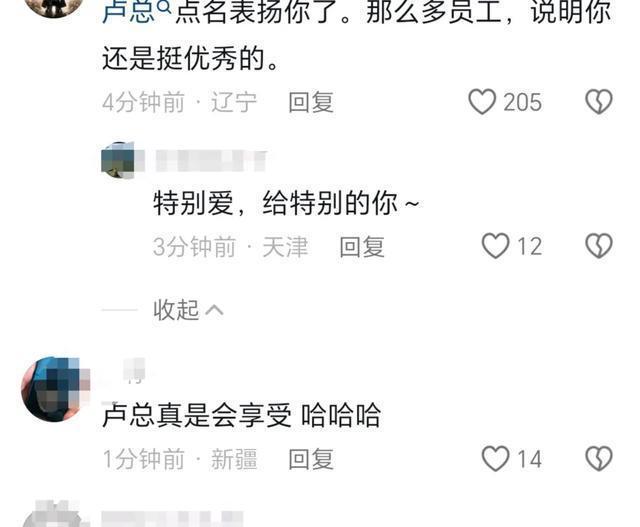Like the 特别爱 reply with 12 likes
Screen dimensions: 640x527
coord(495,246)
